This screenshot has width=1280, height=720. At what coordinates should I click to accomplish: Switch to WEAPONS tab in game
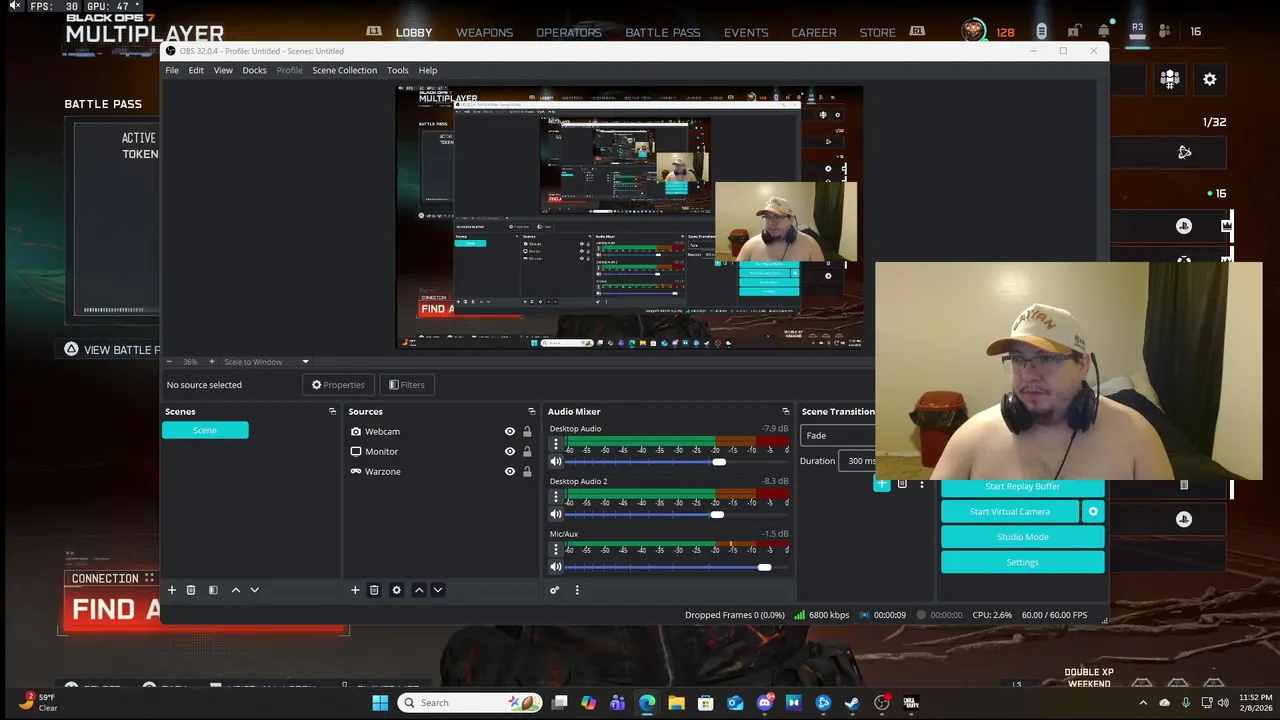tap(484, 32)
